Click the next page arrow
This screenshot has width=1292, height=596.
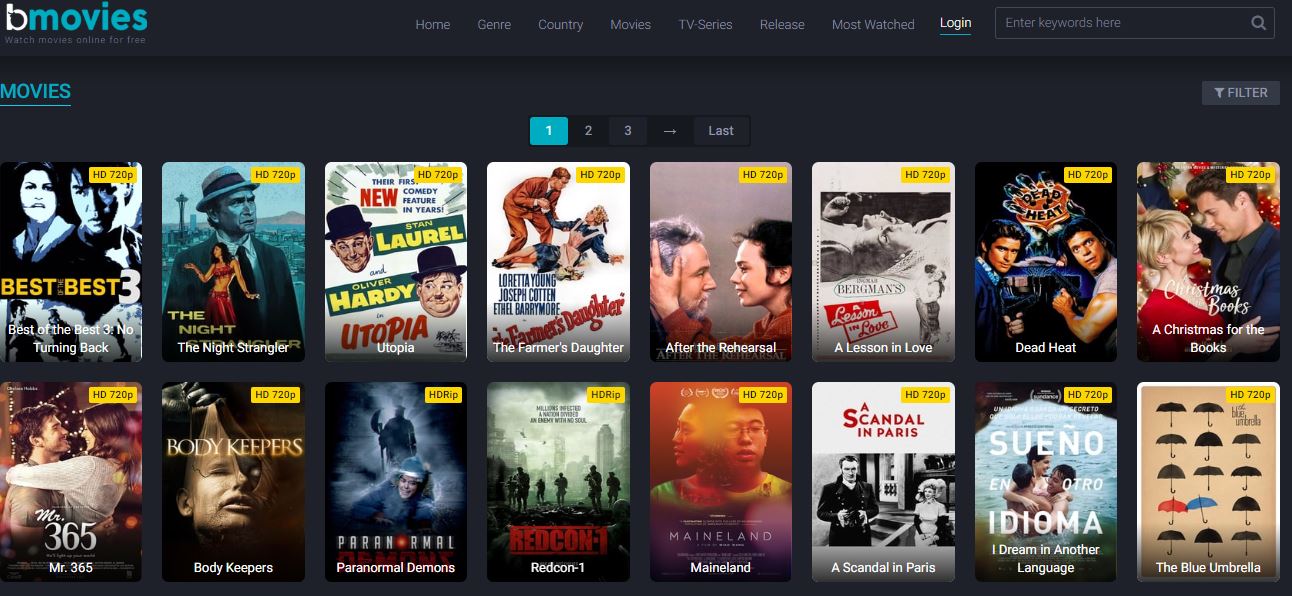[670, 131]
